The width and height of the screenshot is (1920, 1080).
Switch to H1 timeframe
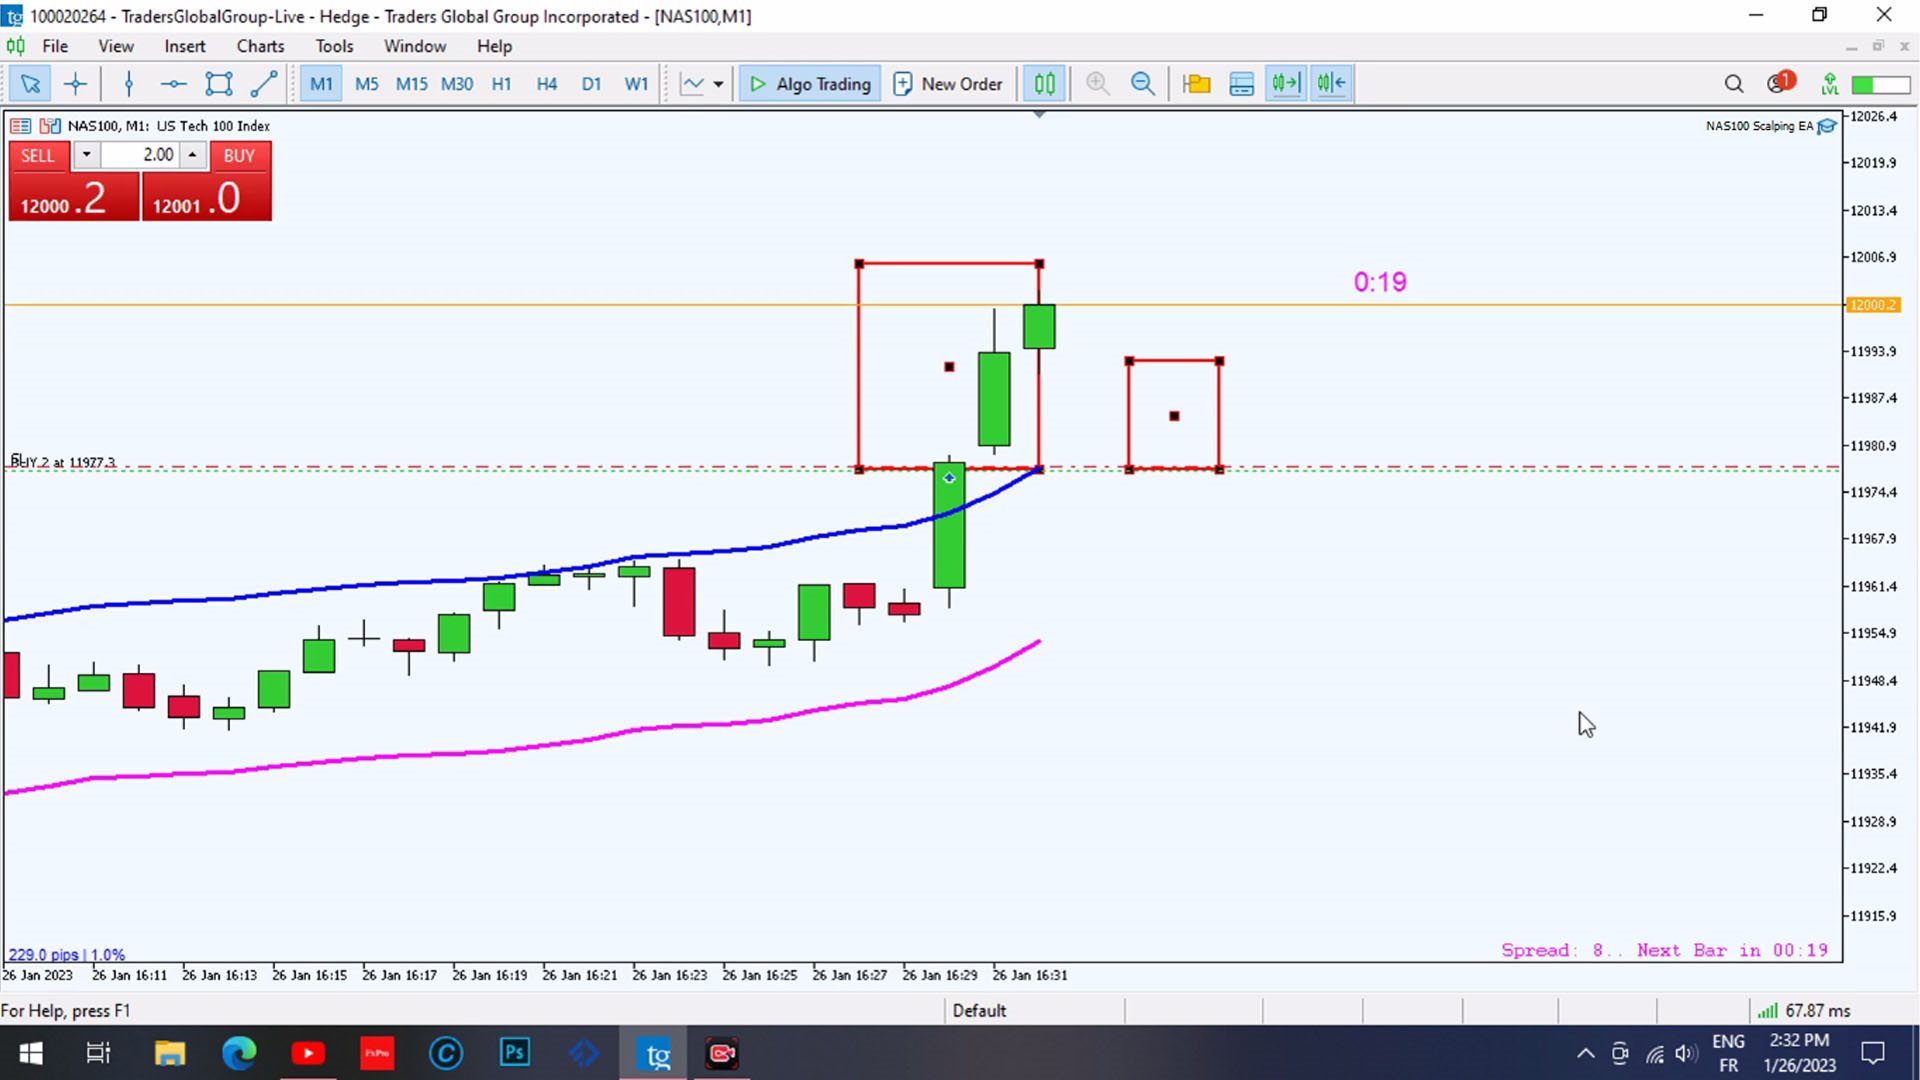(x=501, y=84)
